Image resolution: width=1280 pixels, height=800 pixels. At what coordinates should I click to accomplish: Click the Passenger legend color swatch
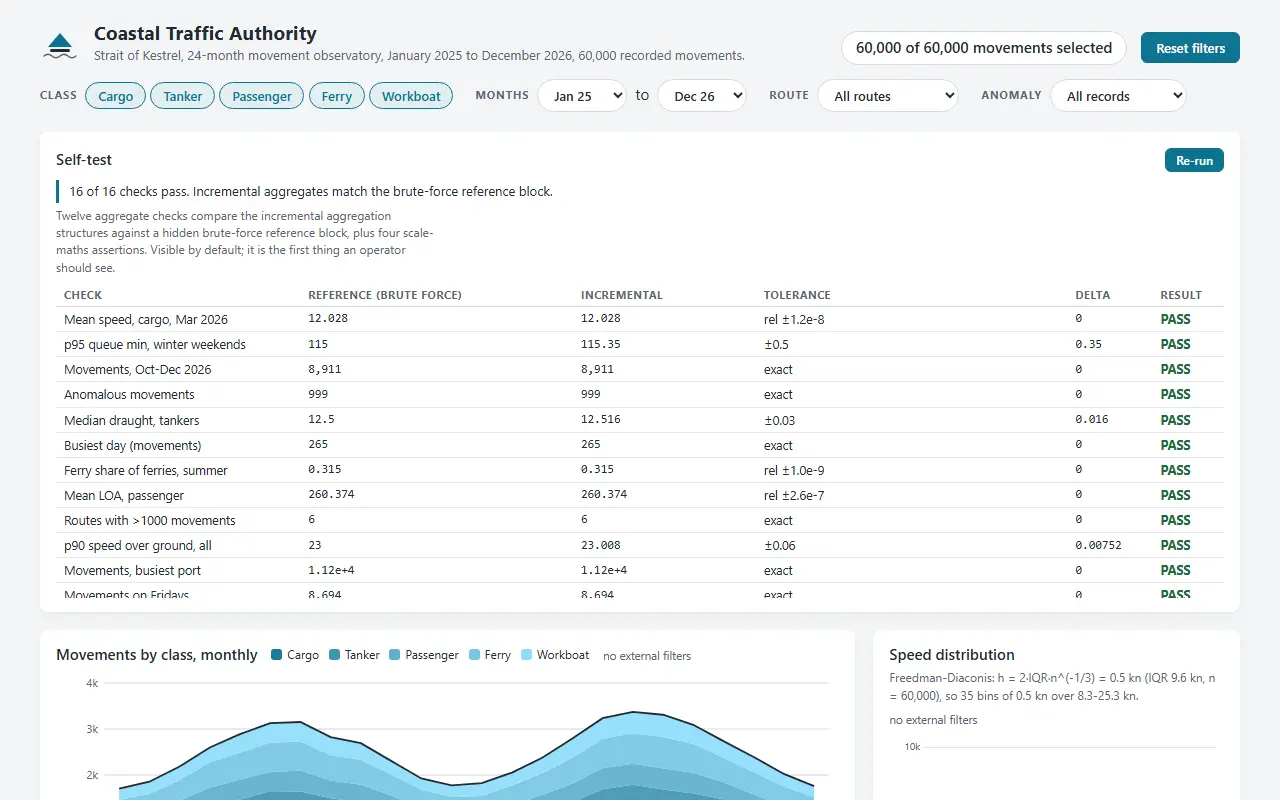[395, 655]
